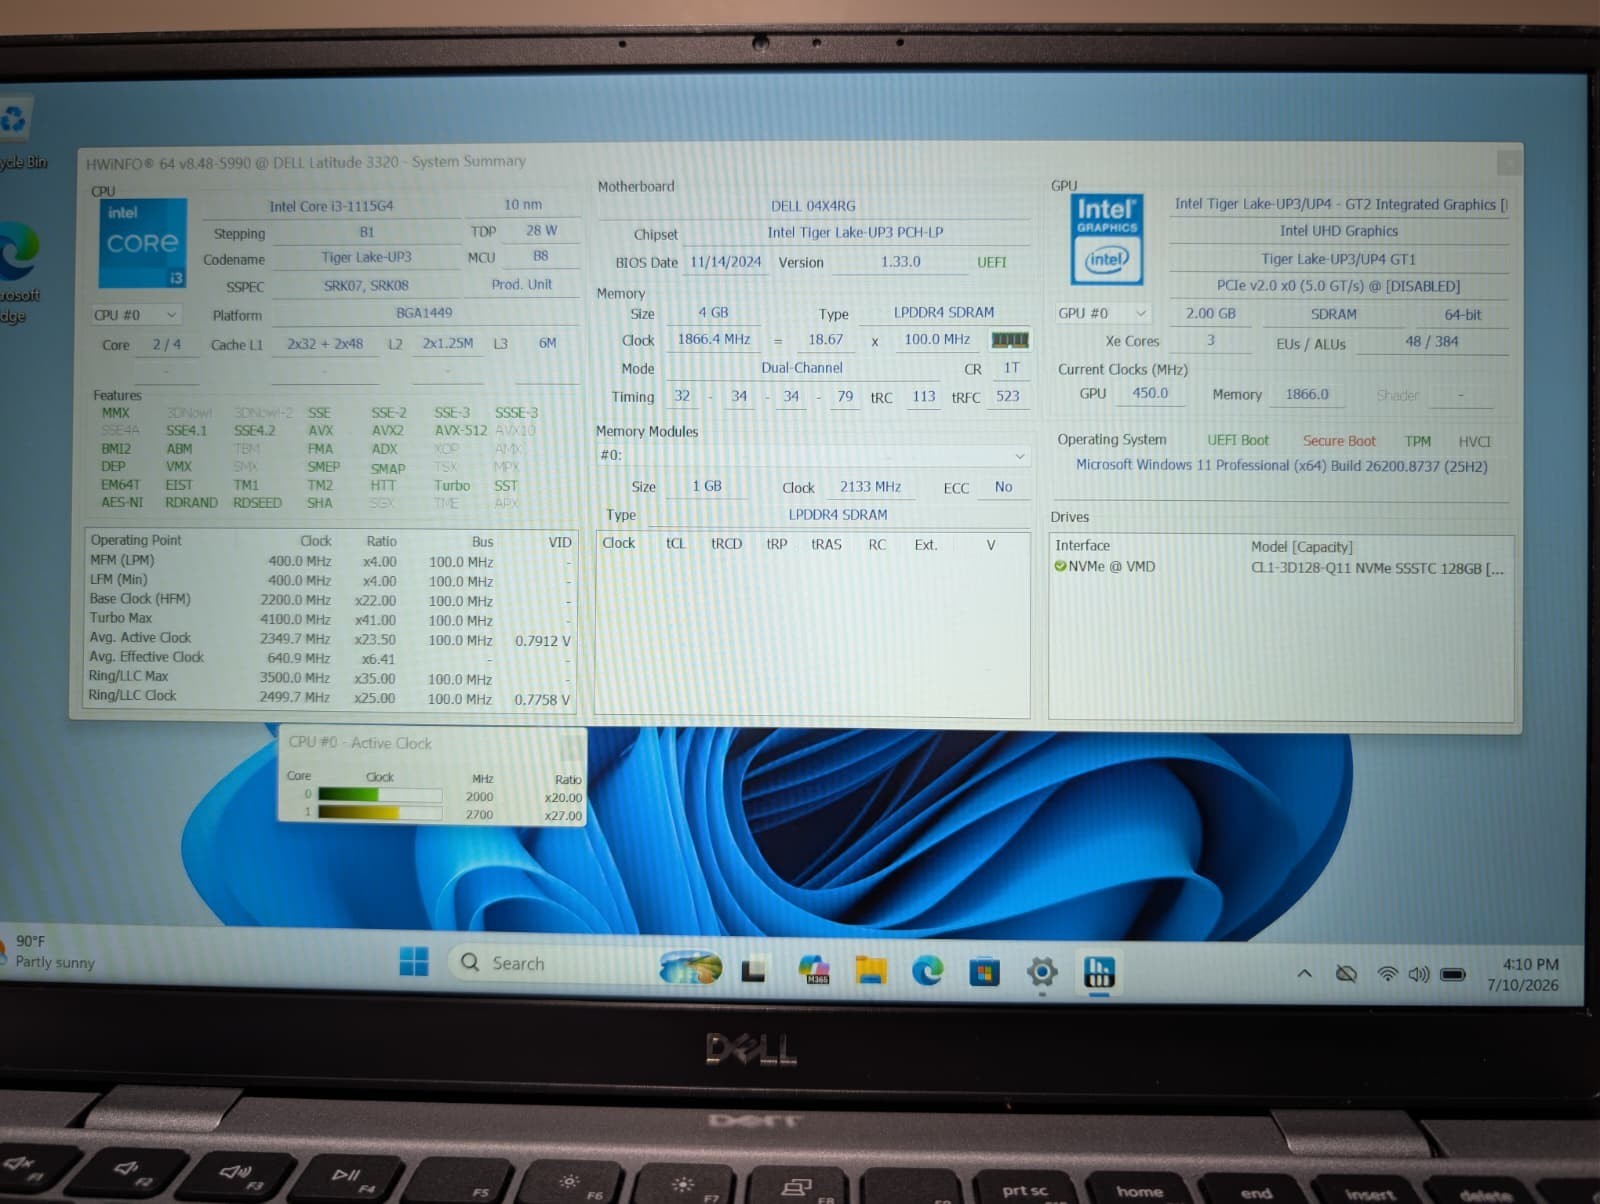The image size is (1600, 1204).
Task: Click the Intel Core i3 logo
Action: [x=142, y=243]
